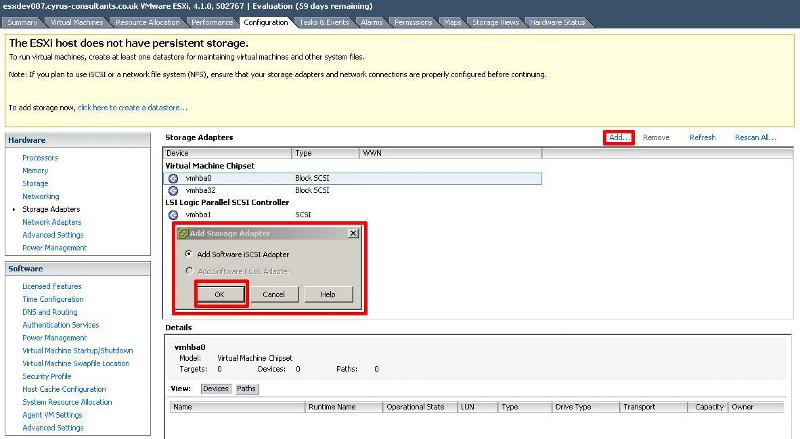This screenshot has width=800, height=439.
Task: Close the Add Storage Adapter dialog
Action: [x=353, y=233]
